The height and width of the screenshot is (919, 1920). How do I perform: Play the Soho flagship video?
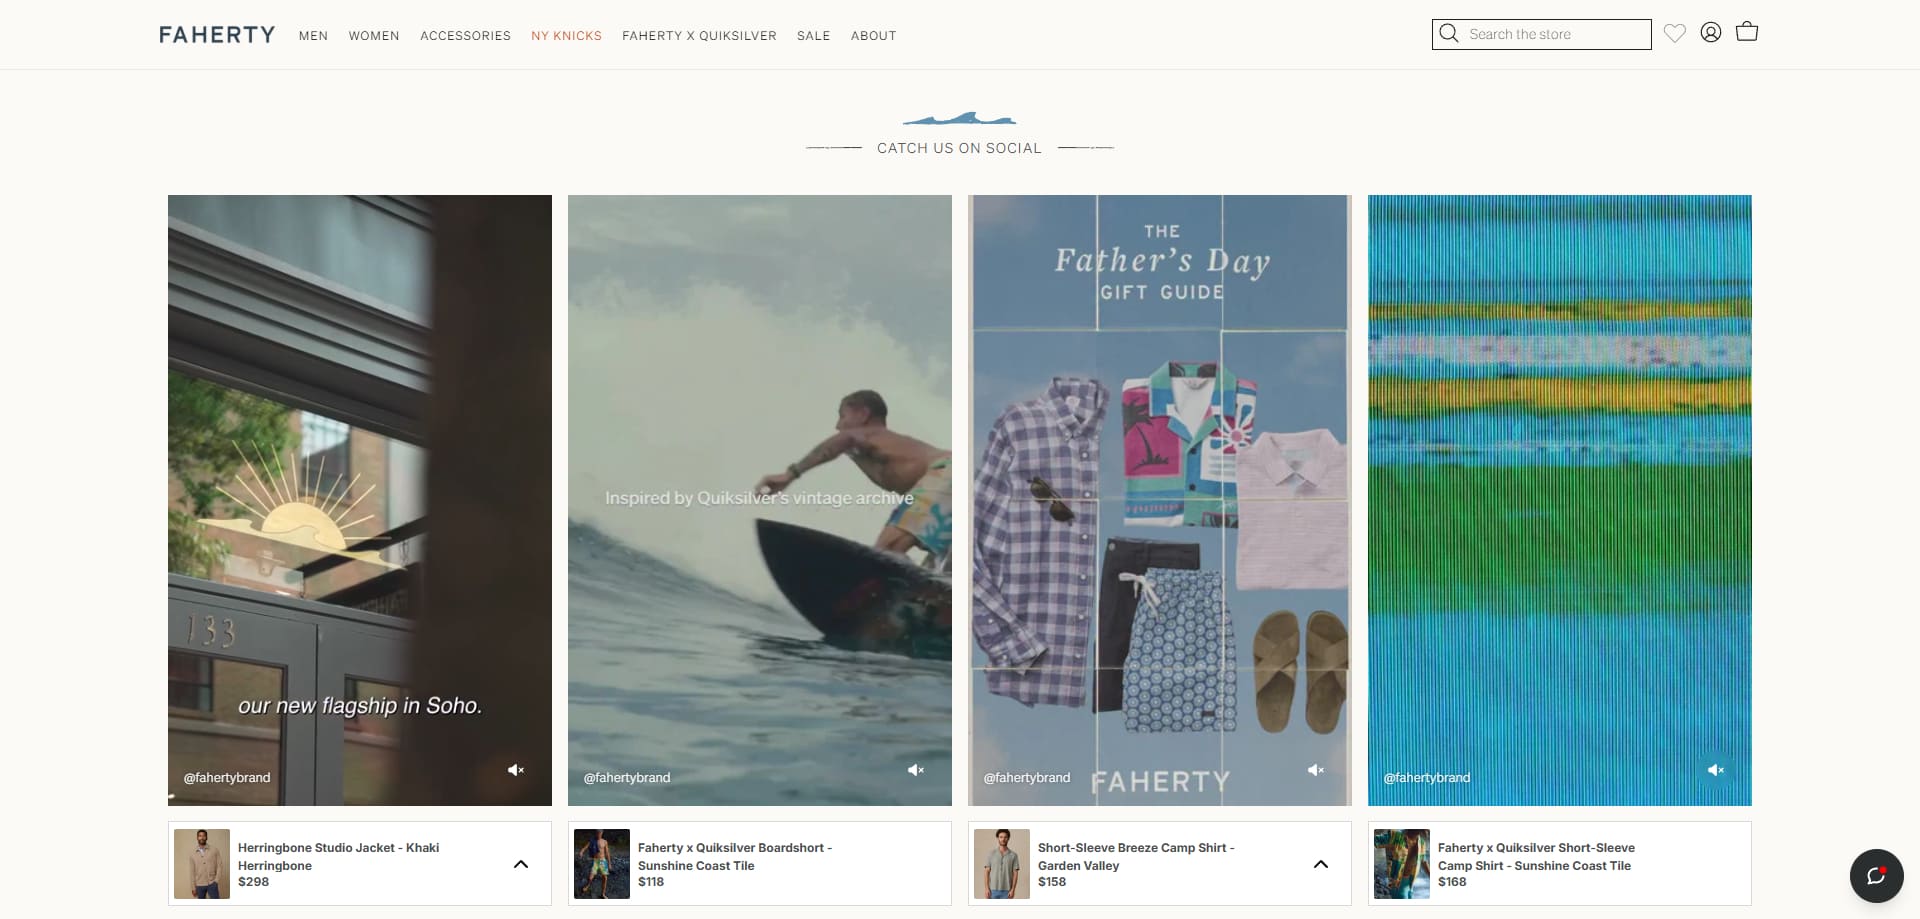(x=360, y=500)
